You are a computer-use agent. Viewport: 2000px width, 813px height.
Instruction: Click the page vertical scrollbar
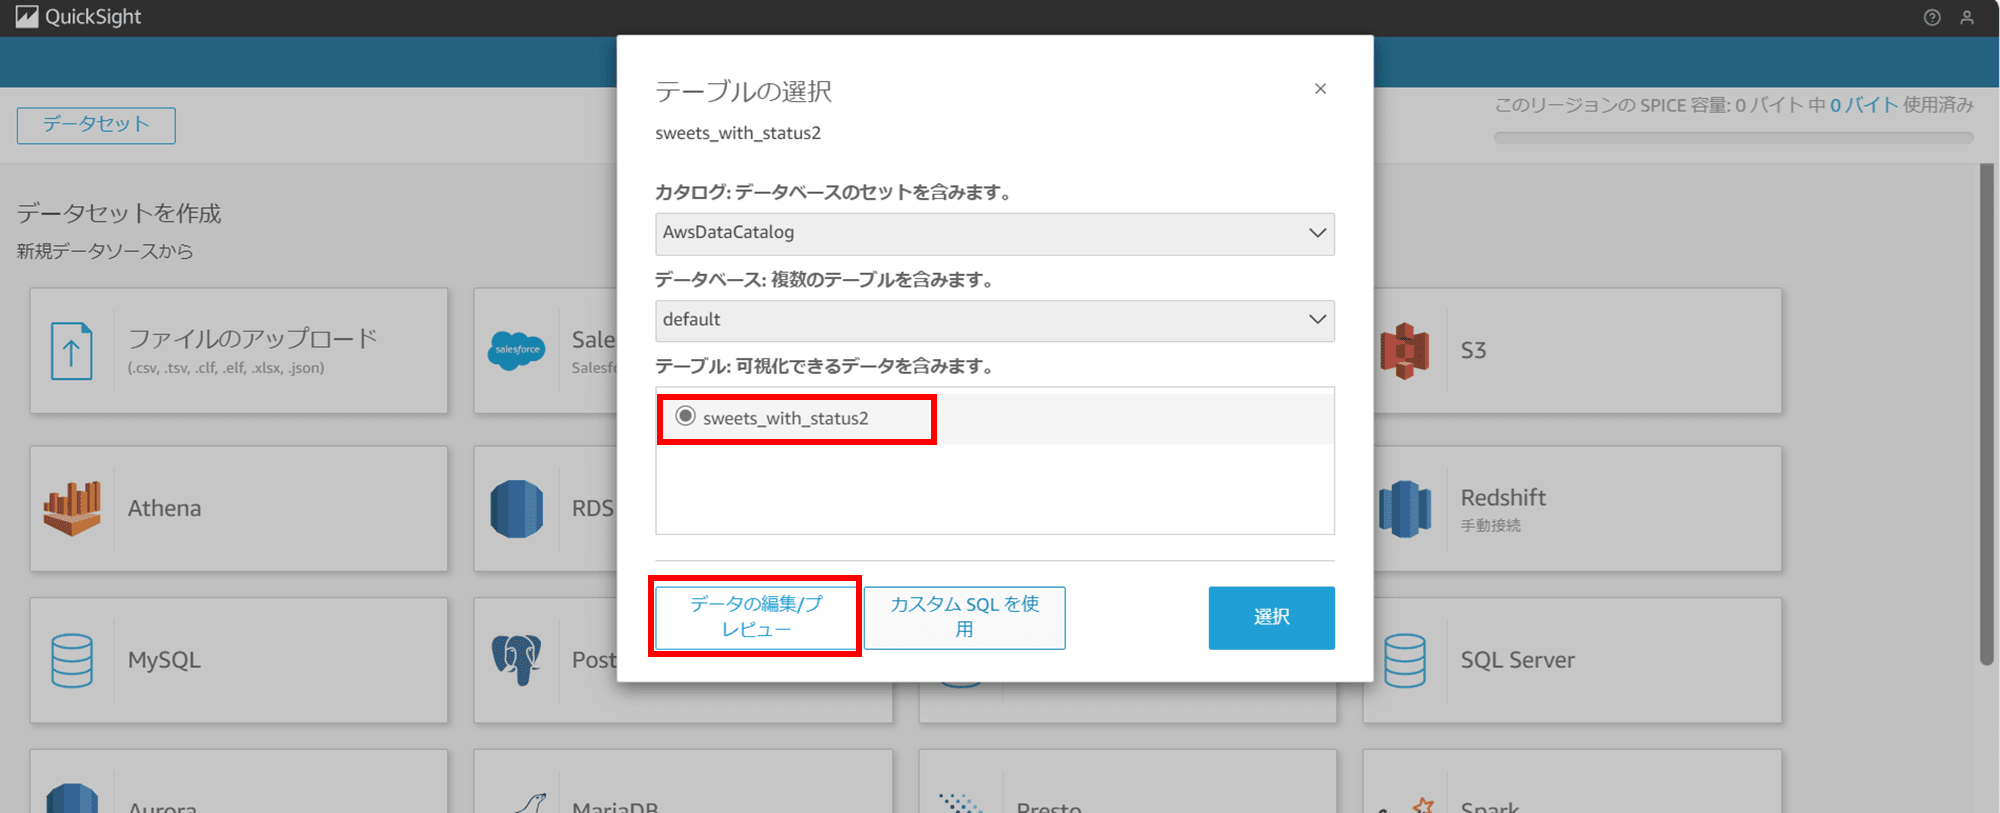pyautogui.click(x=1986, y=414)
